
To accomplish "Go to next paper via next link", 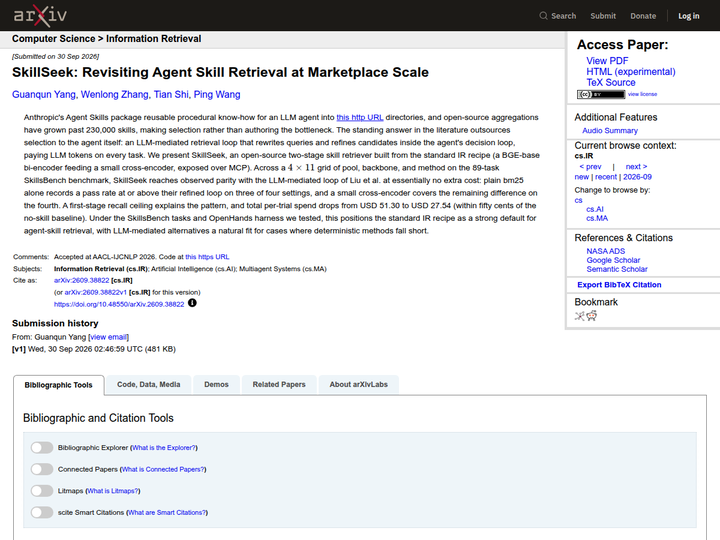I will [x=636, y=166].
